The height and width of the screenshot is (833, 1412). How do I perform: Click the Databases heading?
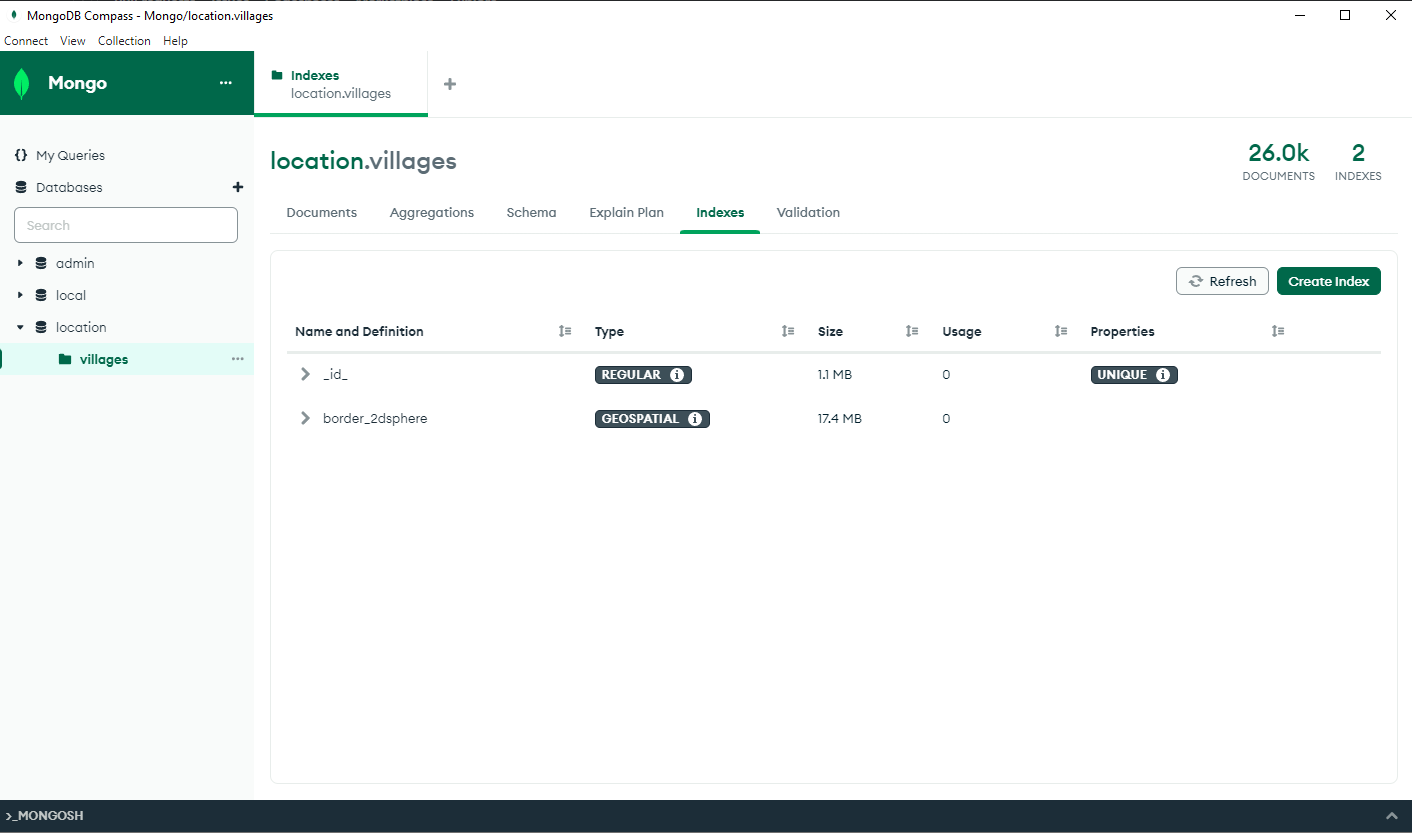(69, 187)
